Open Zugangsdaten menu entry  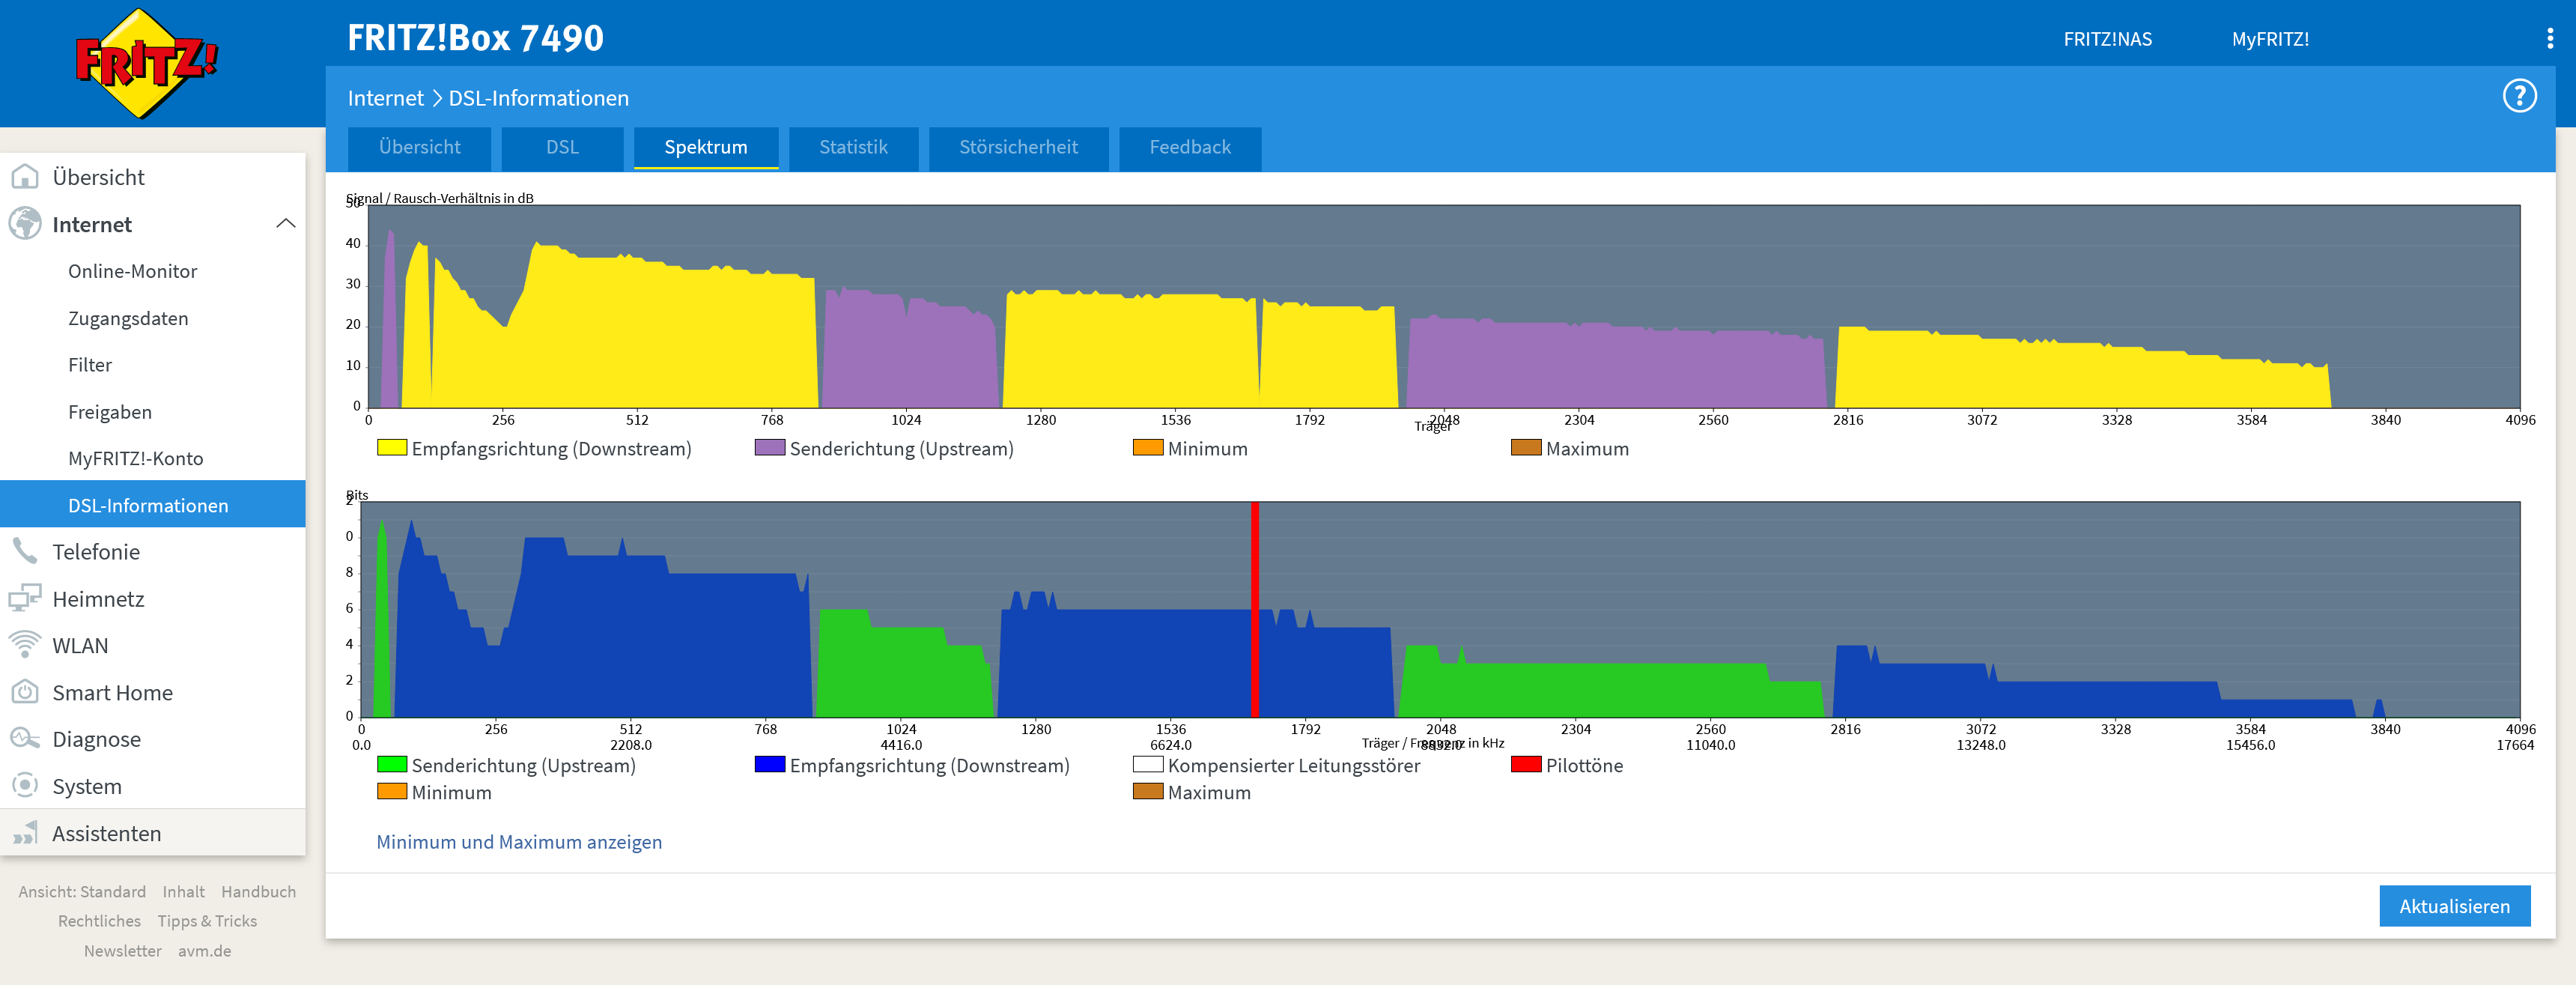[153, 318]
